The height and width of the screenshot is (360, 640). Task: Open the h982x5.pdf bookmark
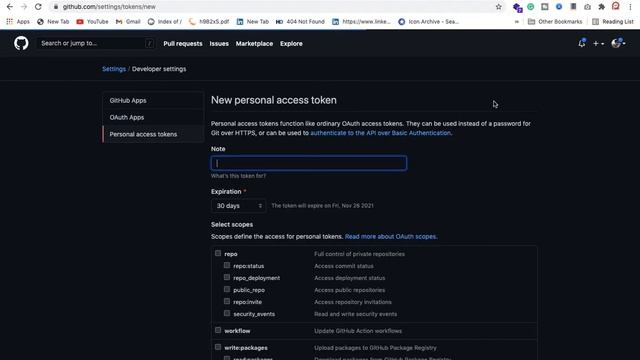coord(209,22)
